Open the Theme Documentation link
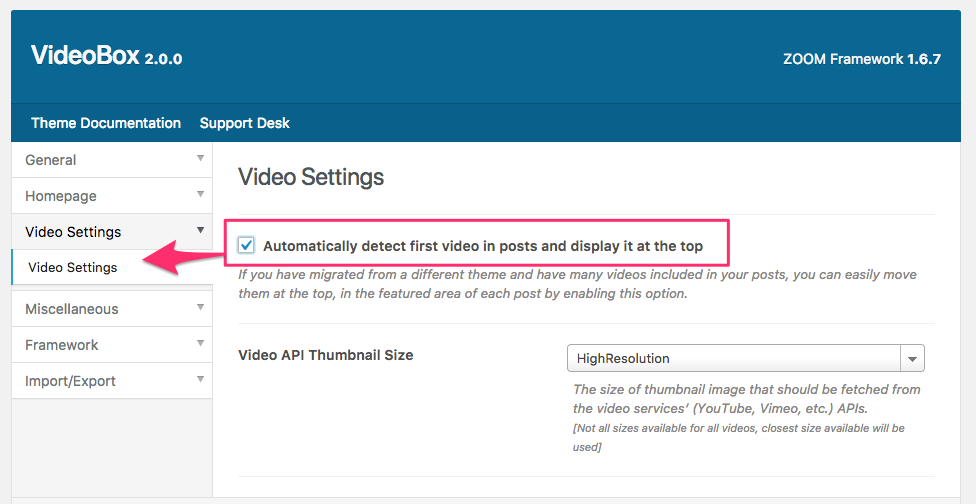 106,123
